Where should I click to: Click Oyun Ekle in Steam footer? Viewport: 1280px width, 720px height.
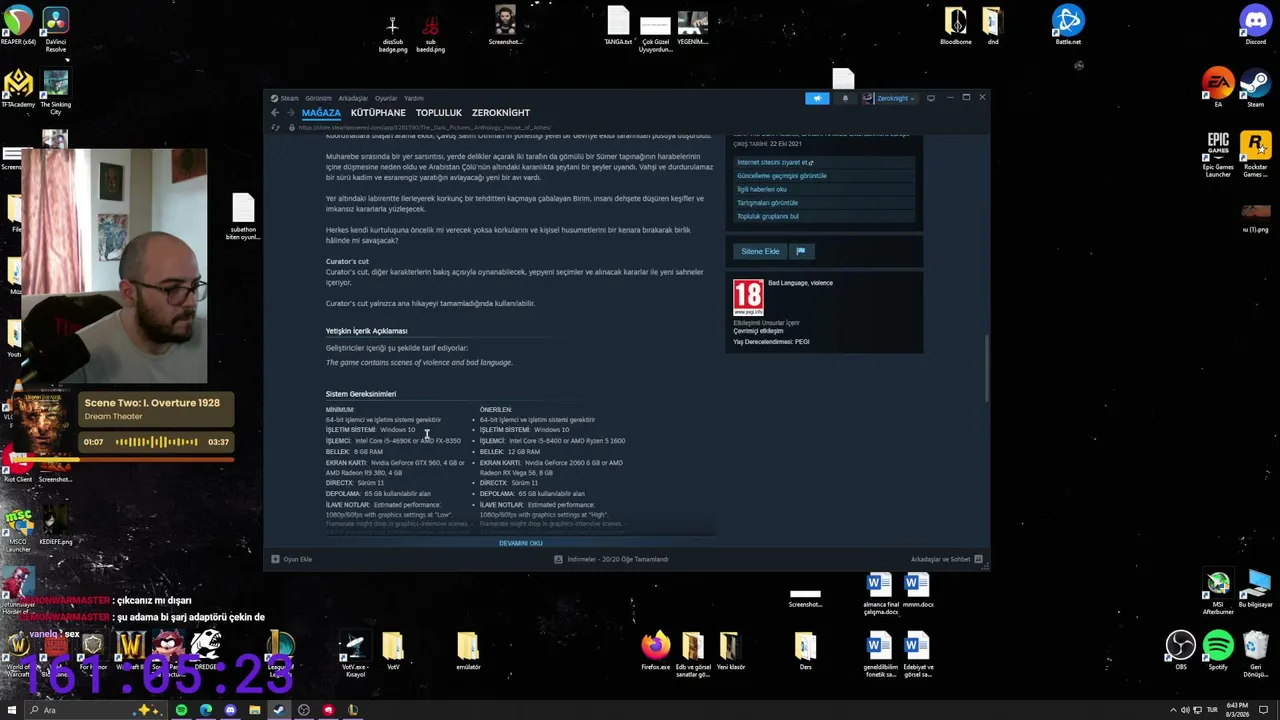click(292, 559)
